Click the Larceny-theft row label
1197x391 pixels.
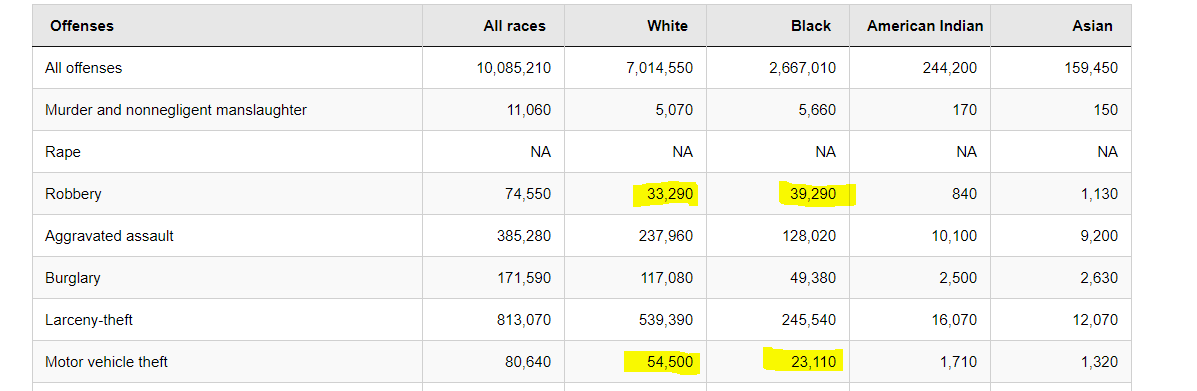tap(89, 320)
